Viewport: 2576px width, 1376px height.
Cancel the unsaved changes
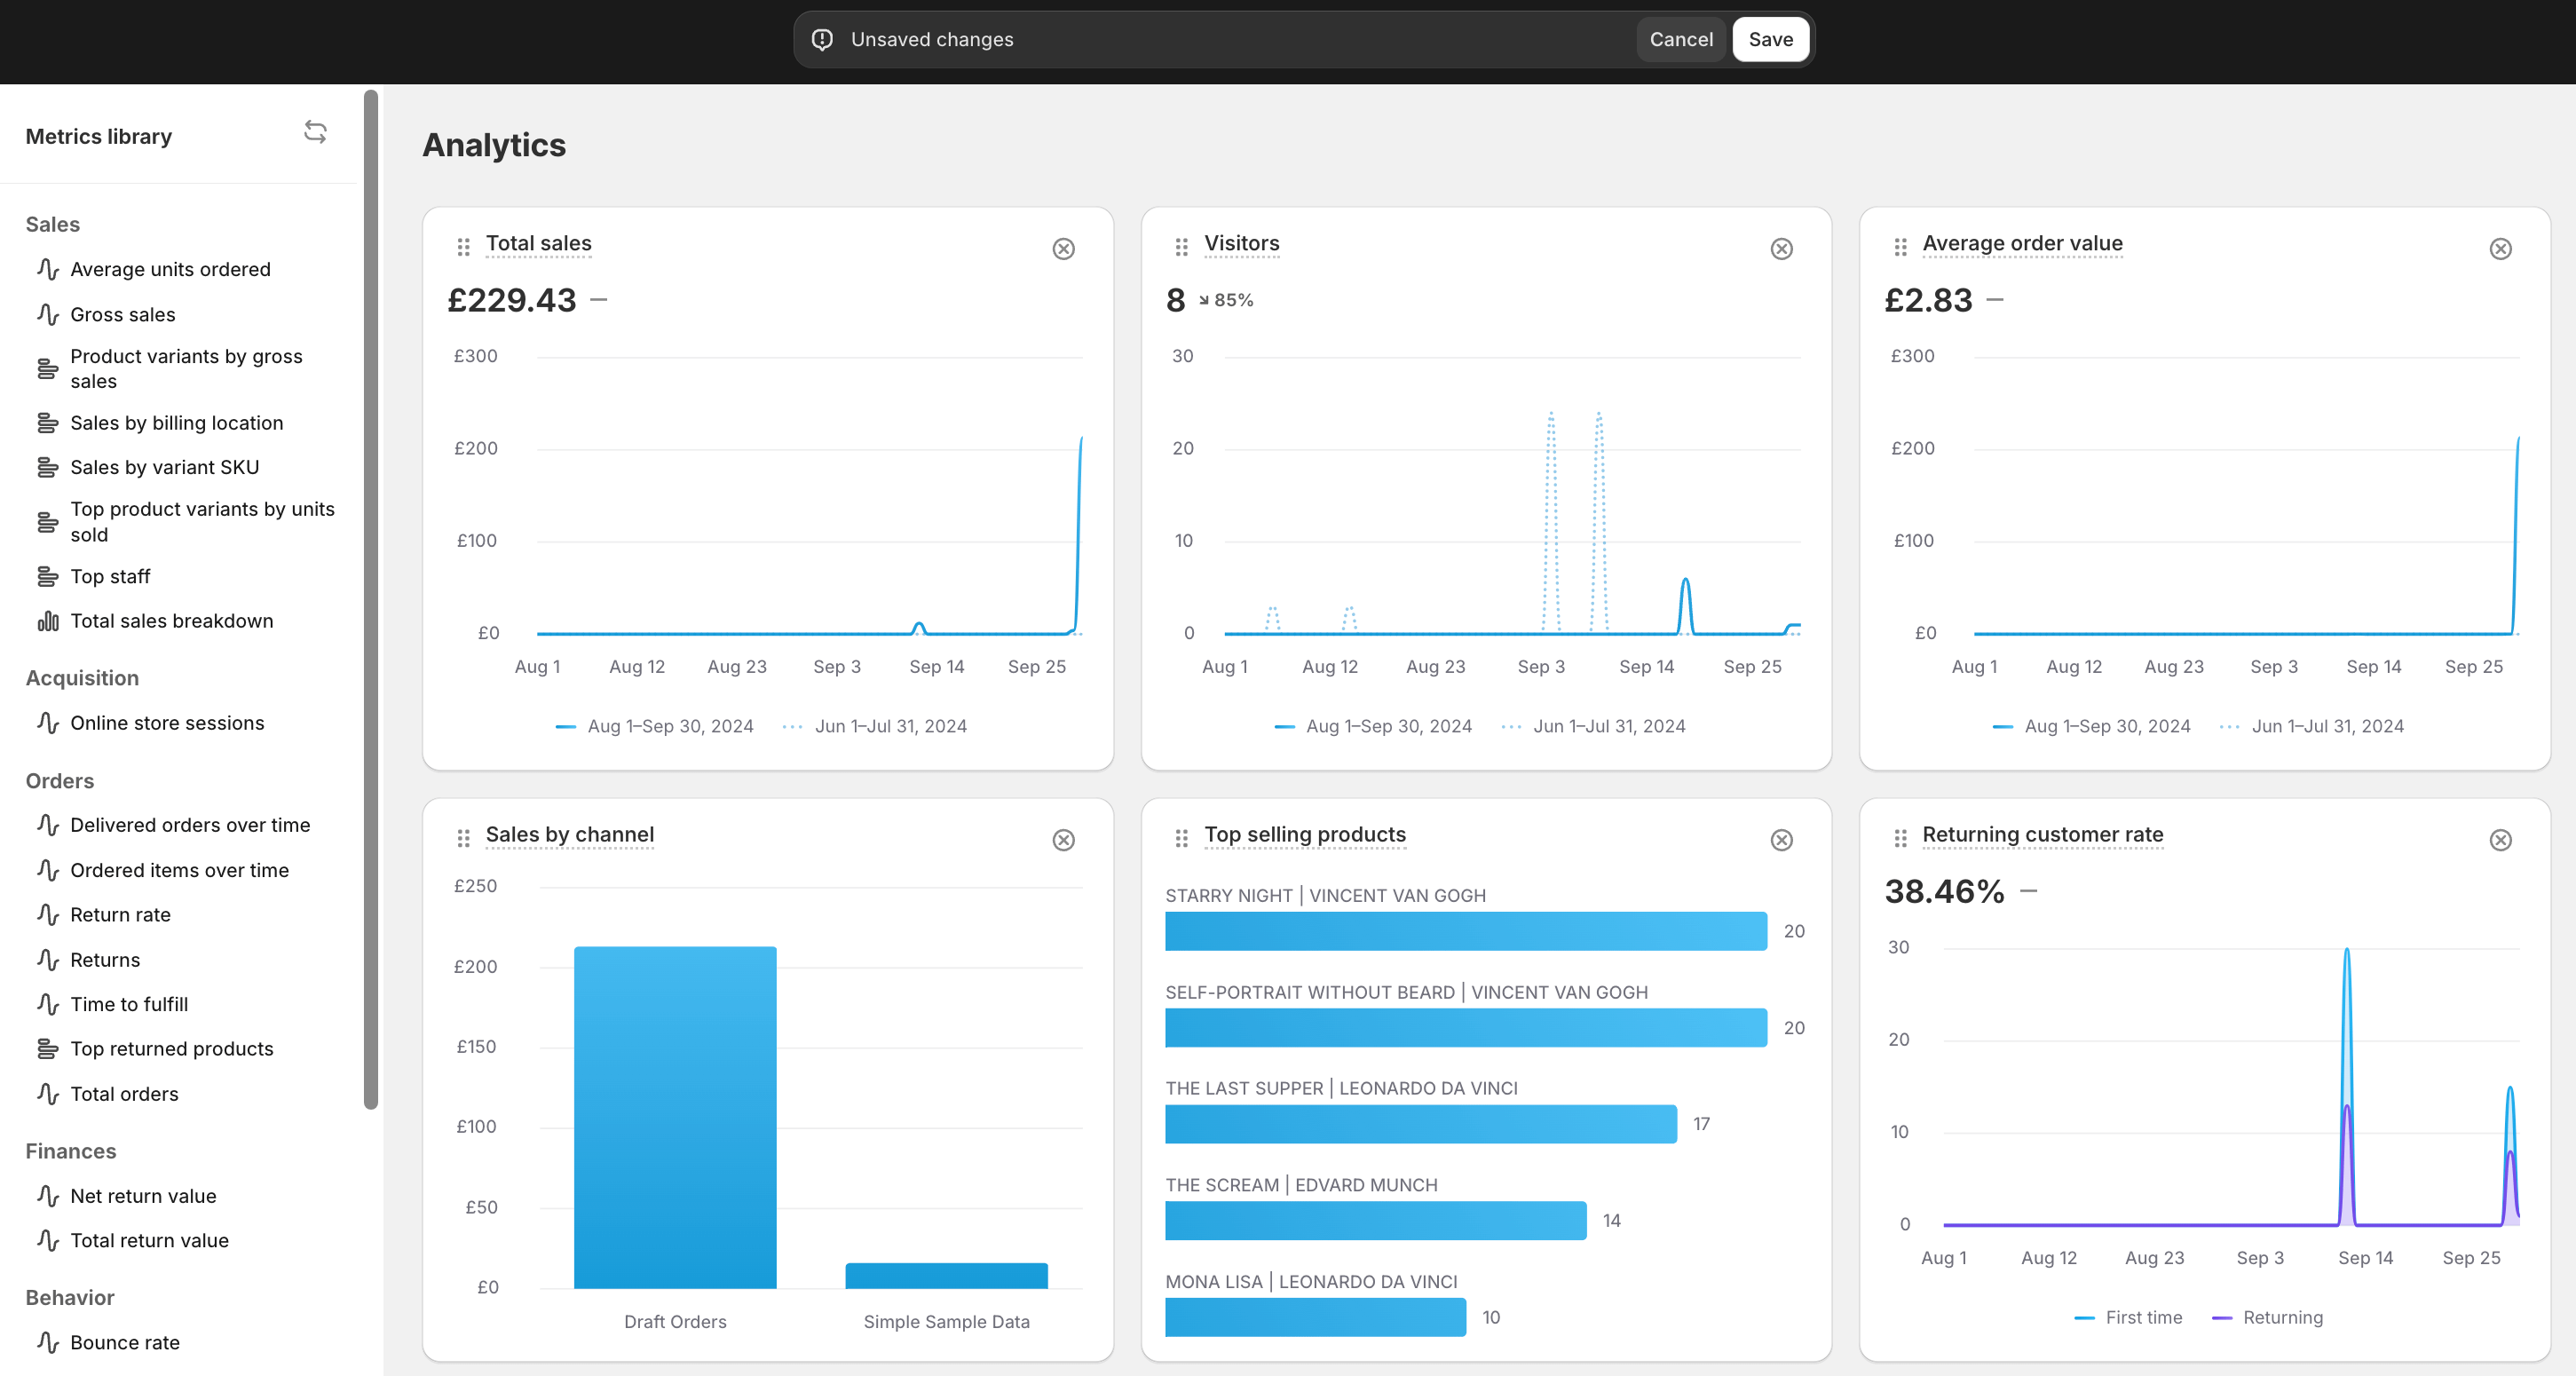[1680, 39]
